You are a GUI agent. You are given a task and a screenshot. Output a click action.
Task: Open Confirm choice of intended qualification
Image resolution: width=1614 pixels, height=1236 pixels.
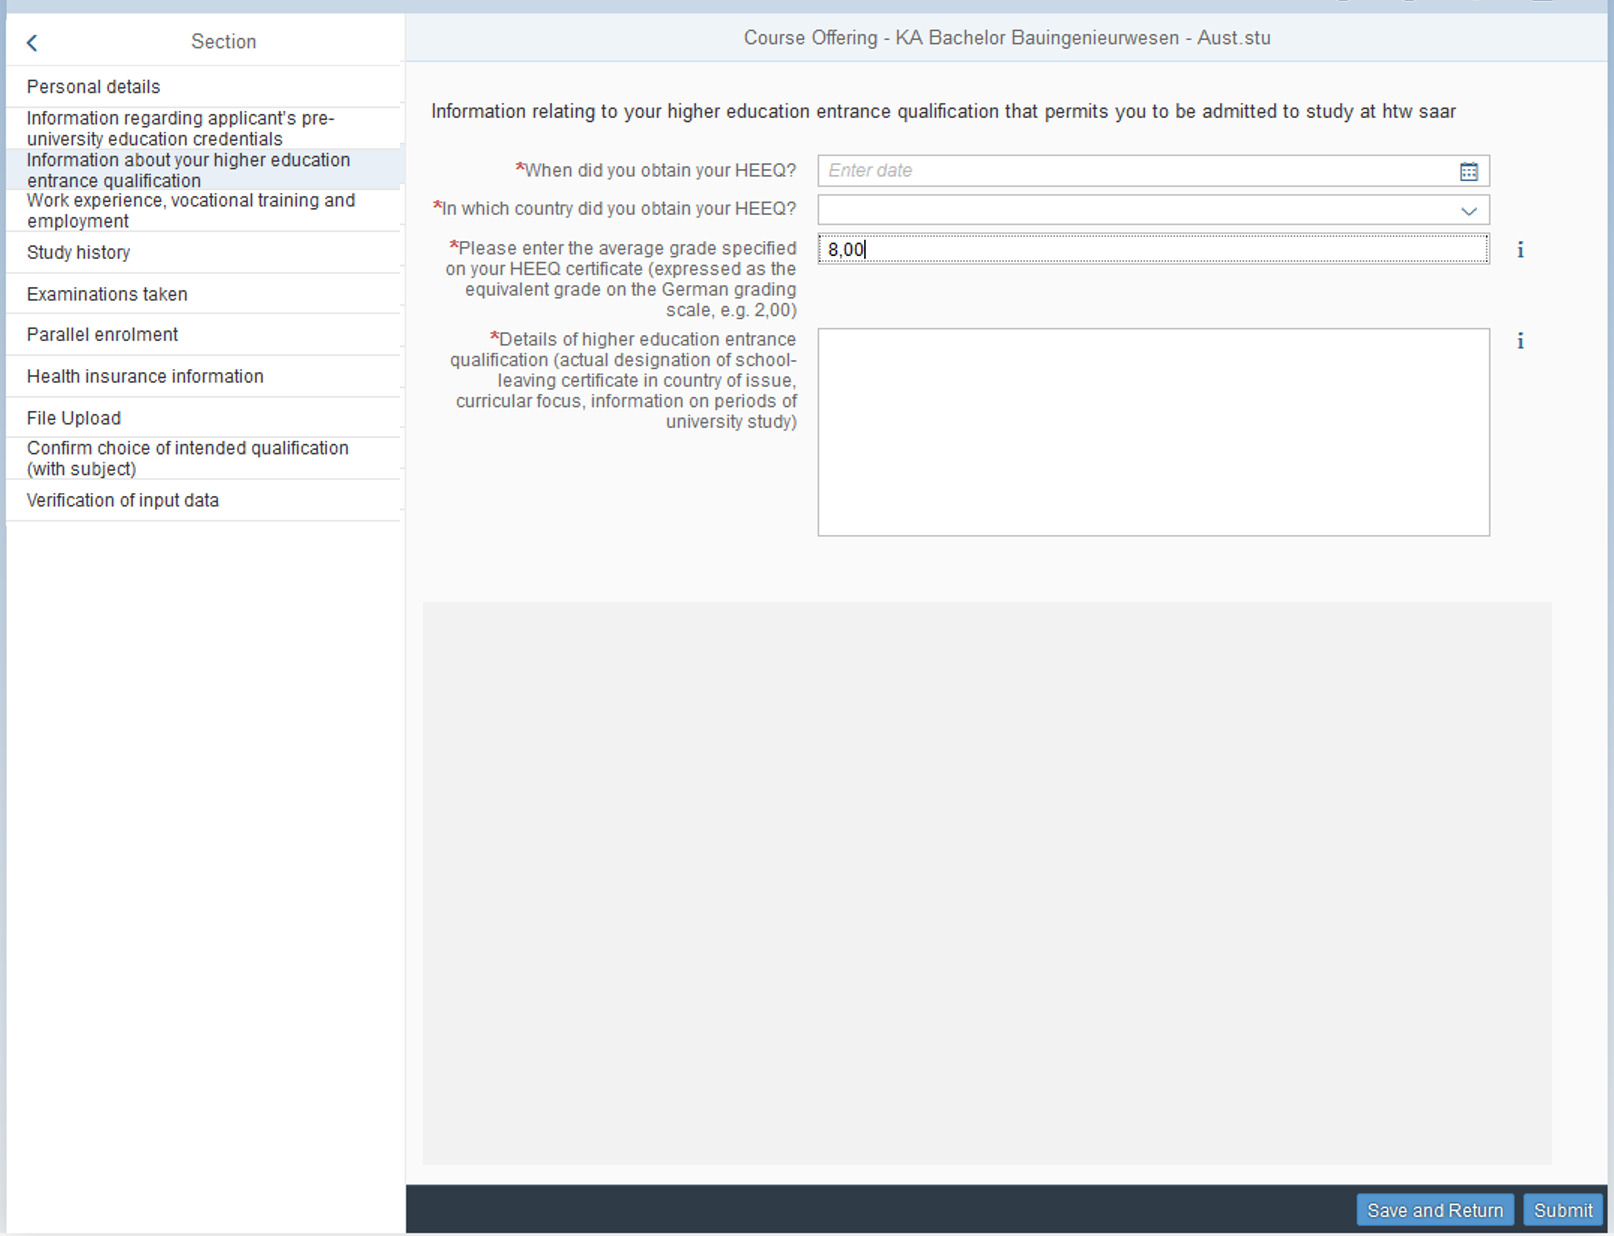(x=187, y=458)
